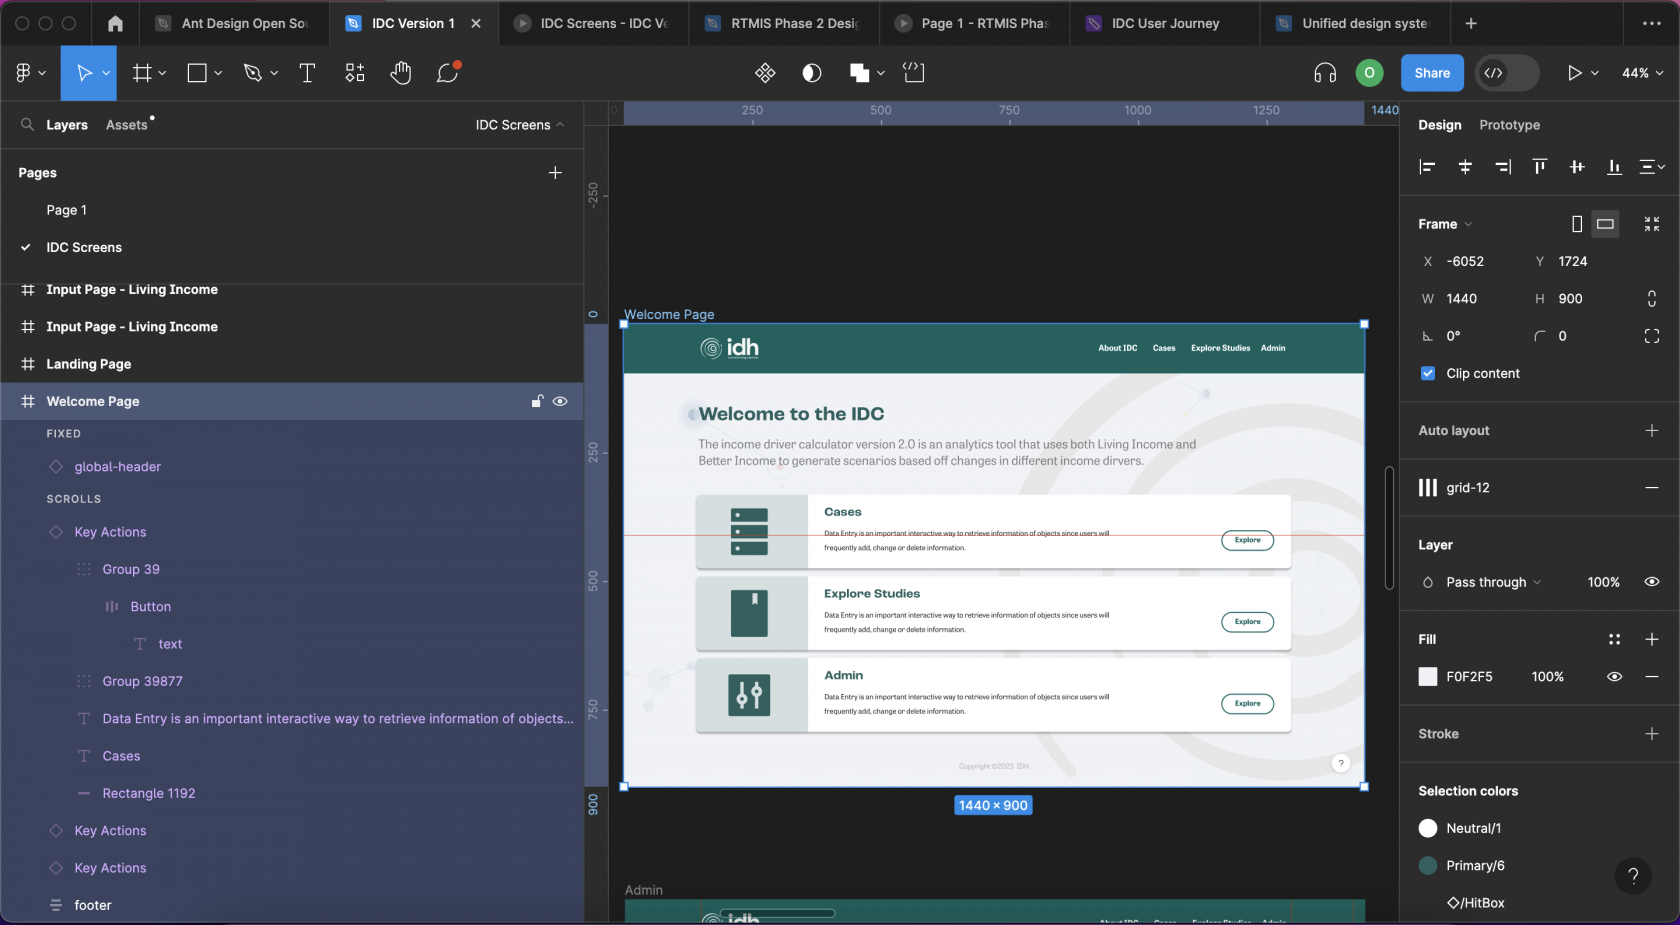
Task: Click the Neutral/1 selection color swatch
Action: (1428, 828)
